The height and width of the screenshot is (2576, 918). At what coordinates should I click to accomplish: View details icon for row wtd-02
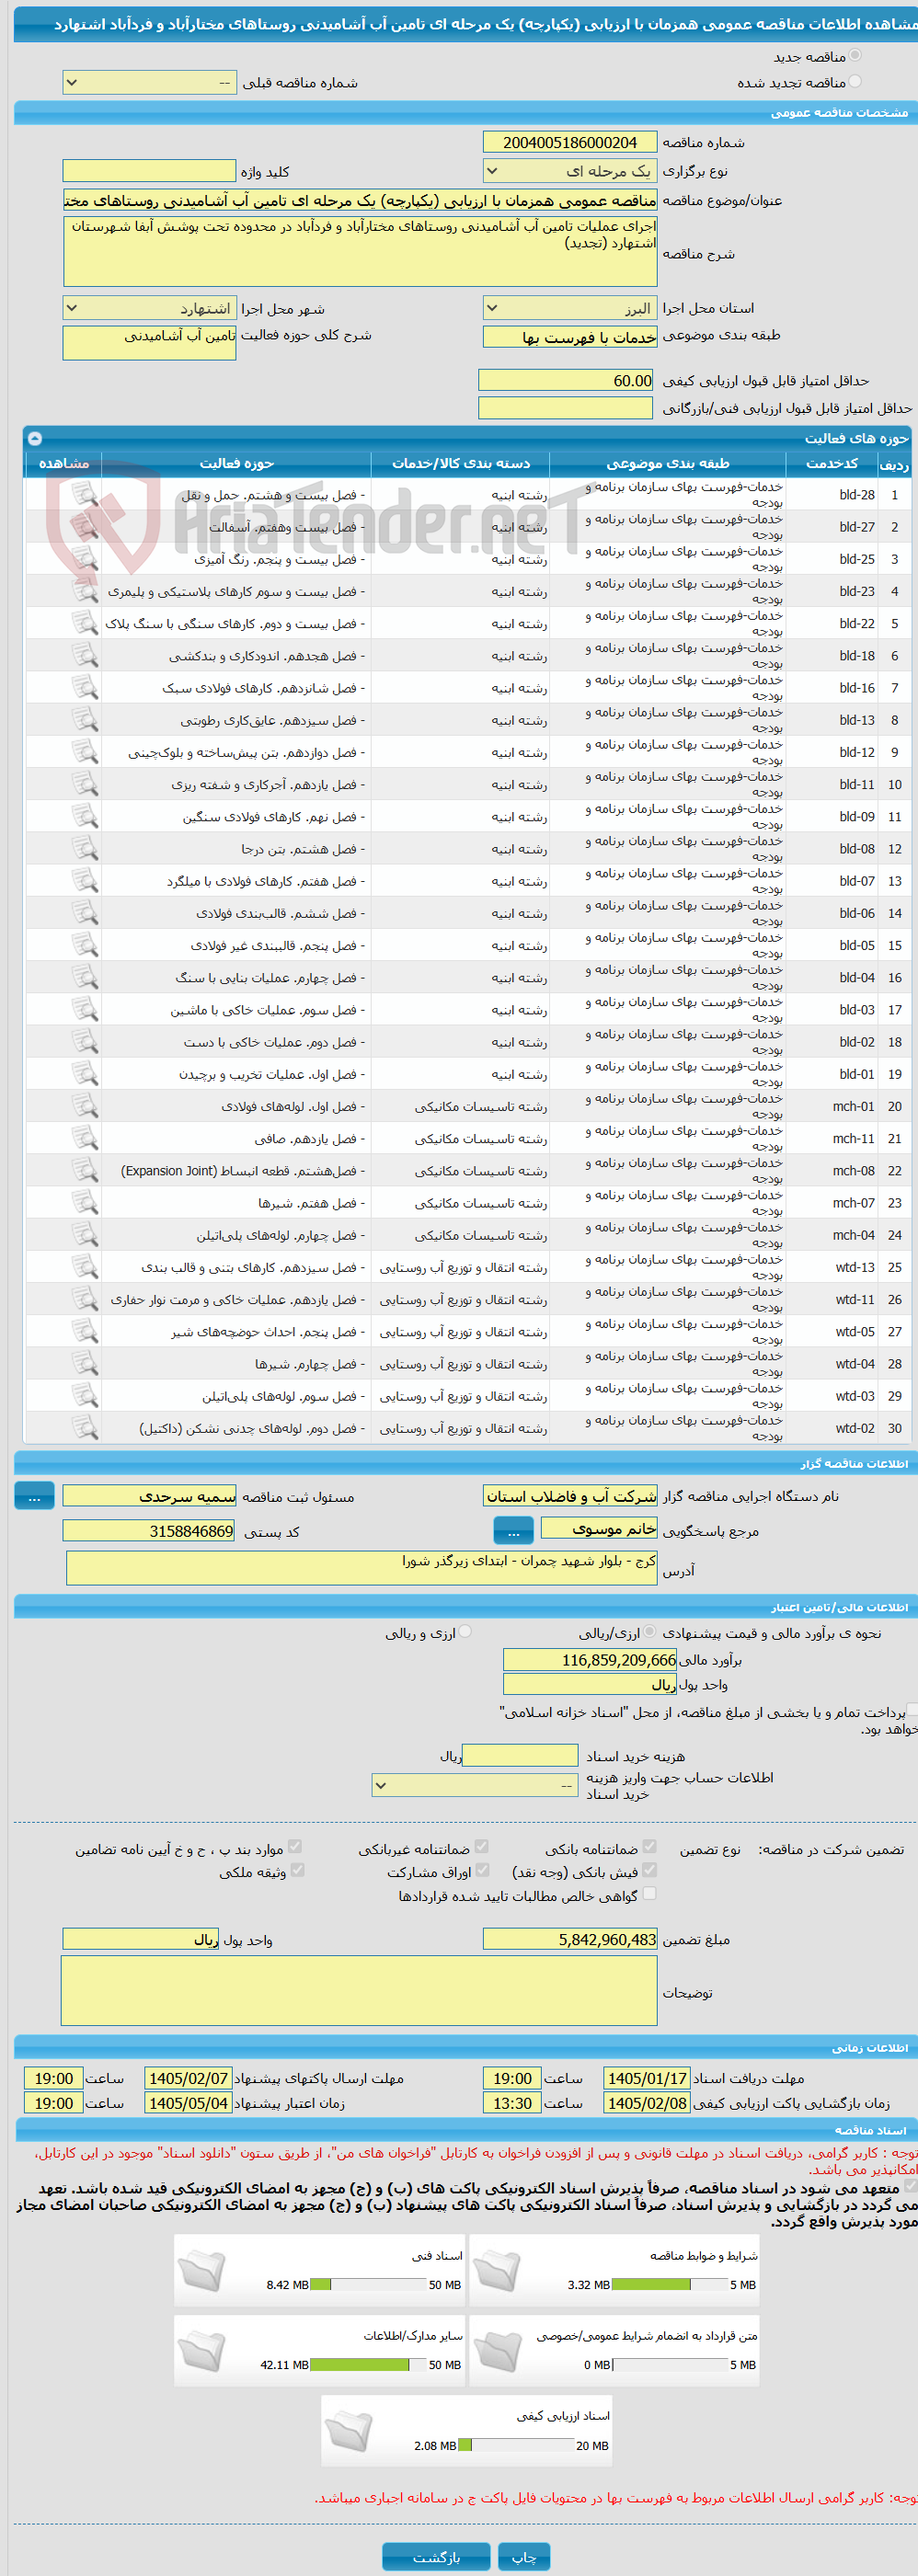click(x=84, y=1428)
